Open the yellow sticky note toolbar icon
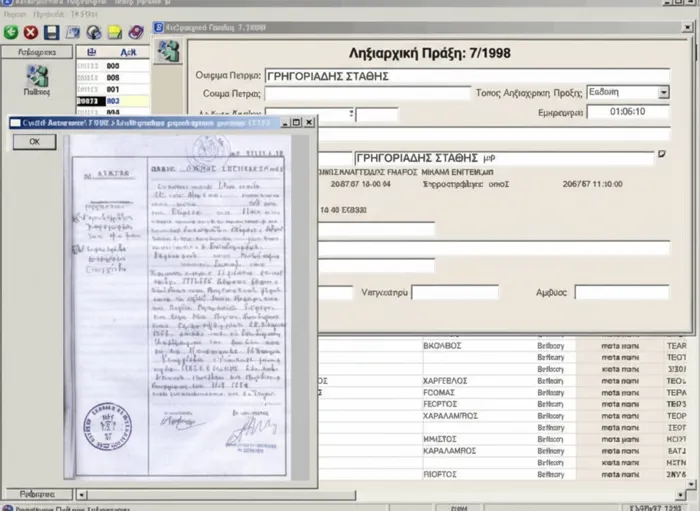The width and height of the screenshot is (700, 511). tap(114, 32)
